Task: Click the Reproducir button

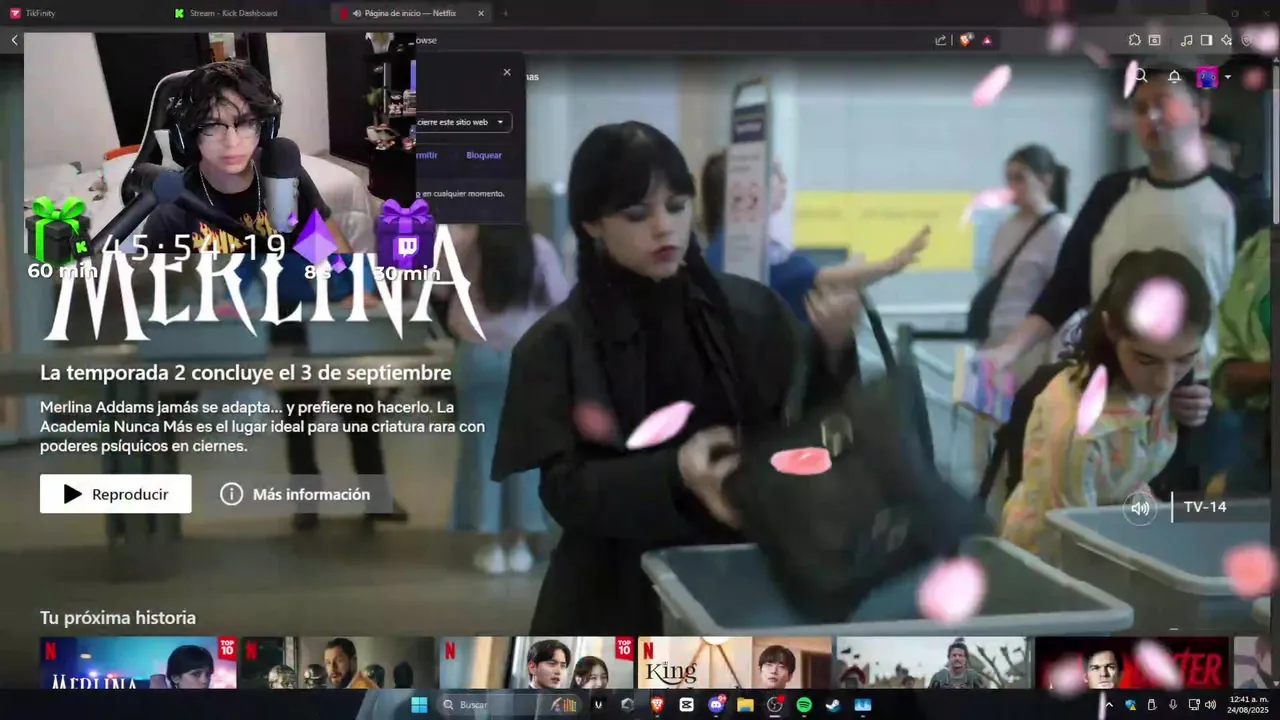Action: pyautogui.click(x=116, y=494)
